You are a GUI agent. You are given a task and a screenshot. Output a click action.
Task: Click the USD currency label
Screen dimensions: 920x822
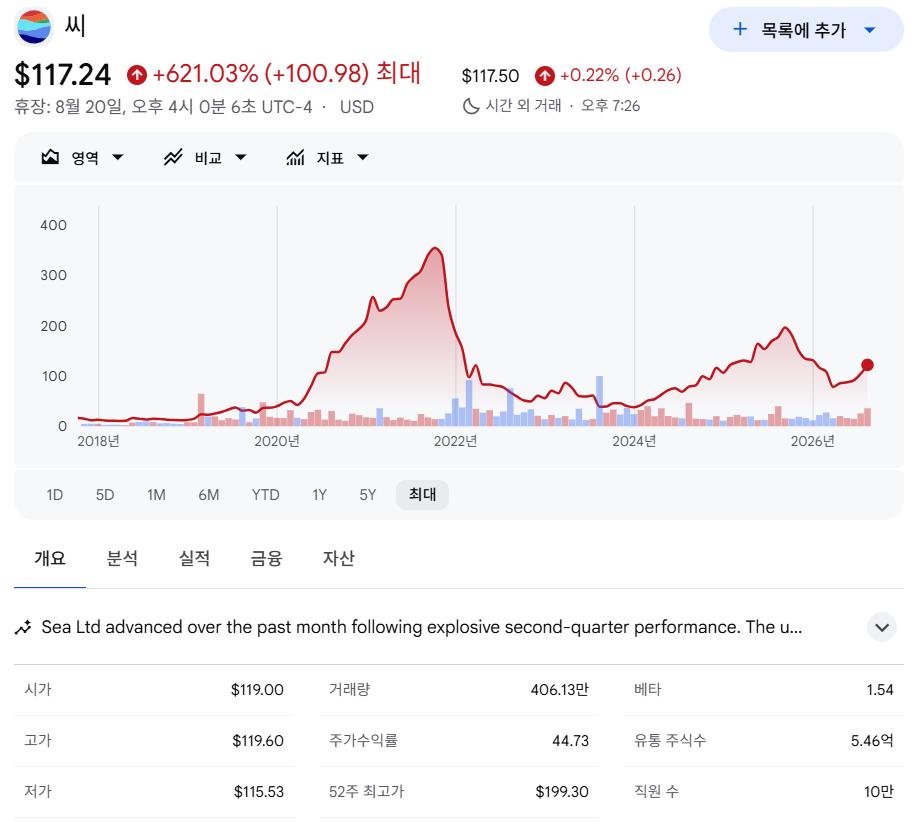pyautogui.click(x=357, y=107)
